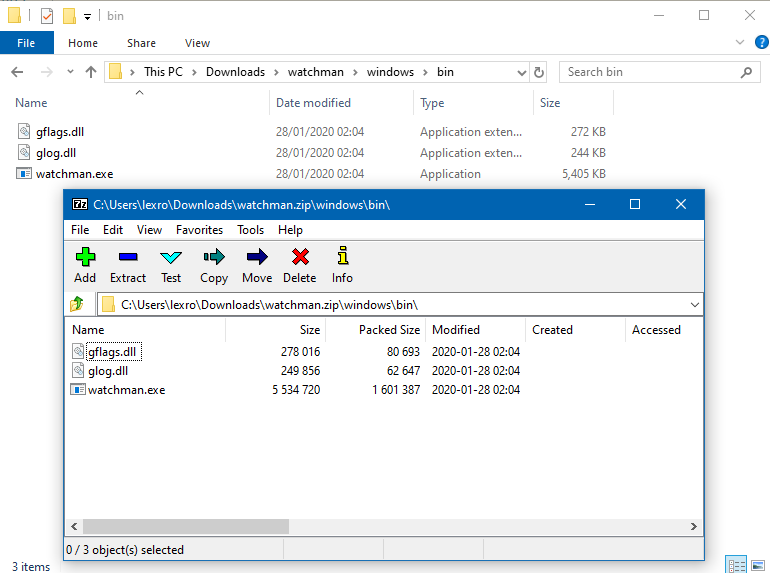Click the 7-Zip scroll left arrow

click(74, 526)
